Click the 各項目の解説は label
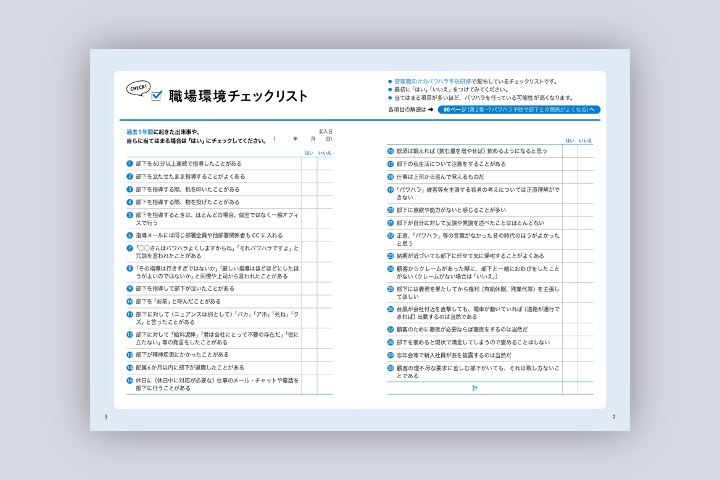 [407, 110]
